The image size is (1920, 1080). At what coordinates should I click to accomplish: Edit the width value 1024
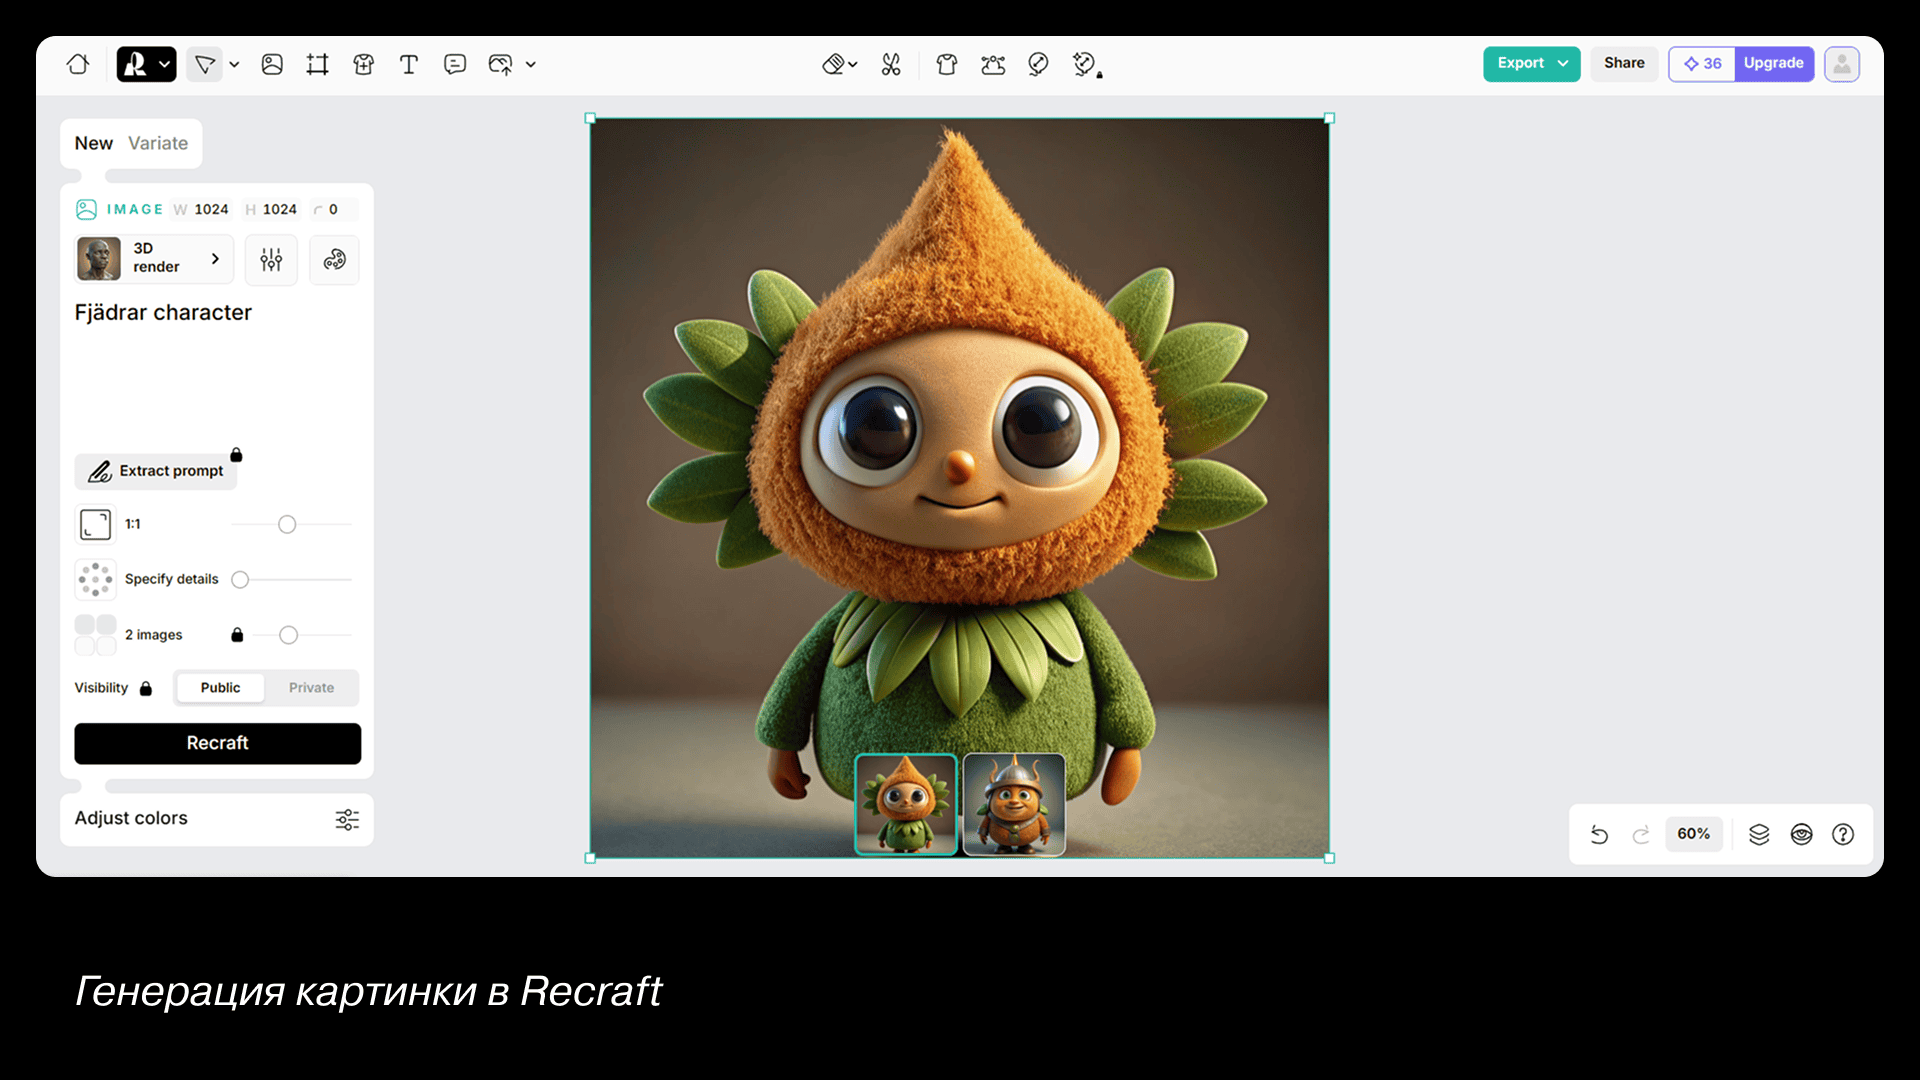point(211,209)
